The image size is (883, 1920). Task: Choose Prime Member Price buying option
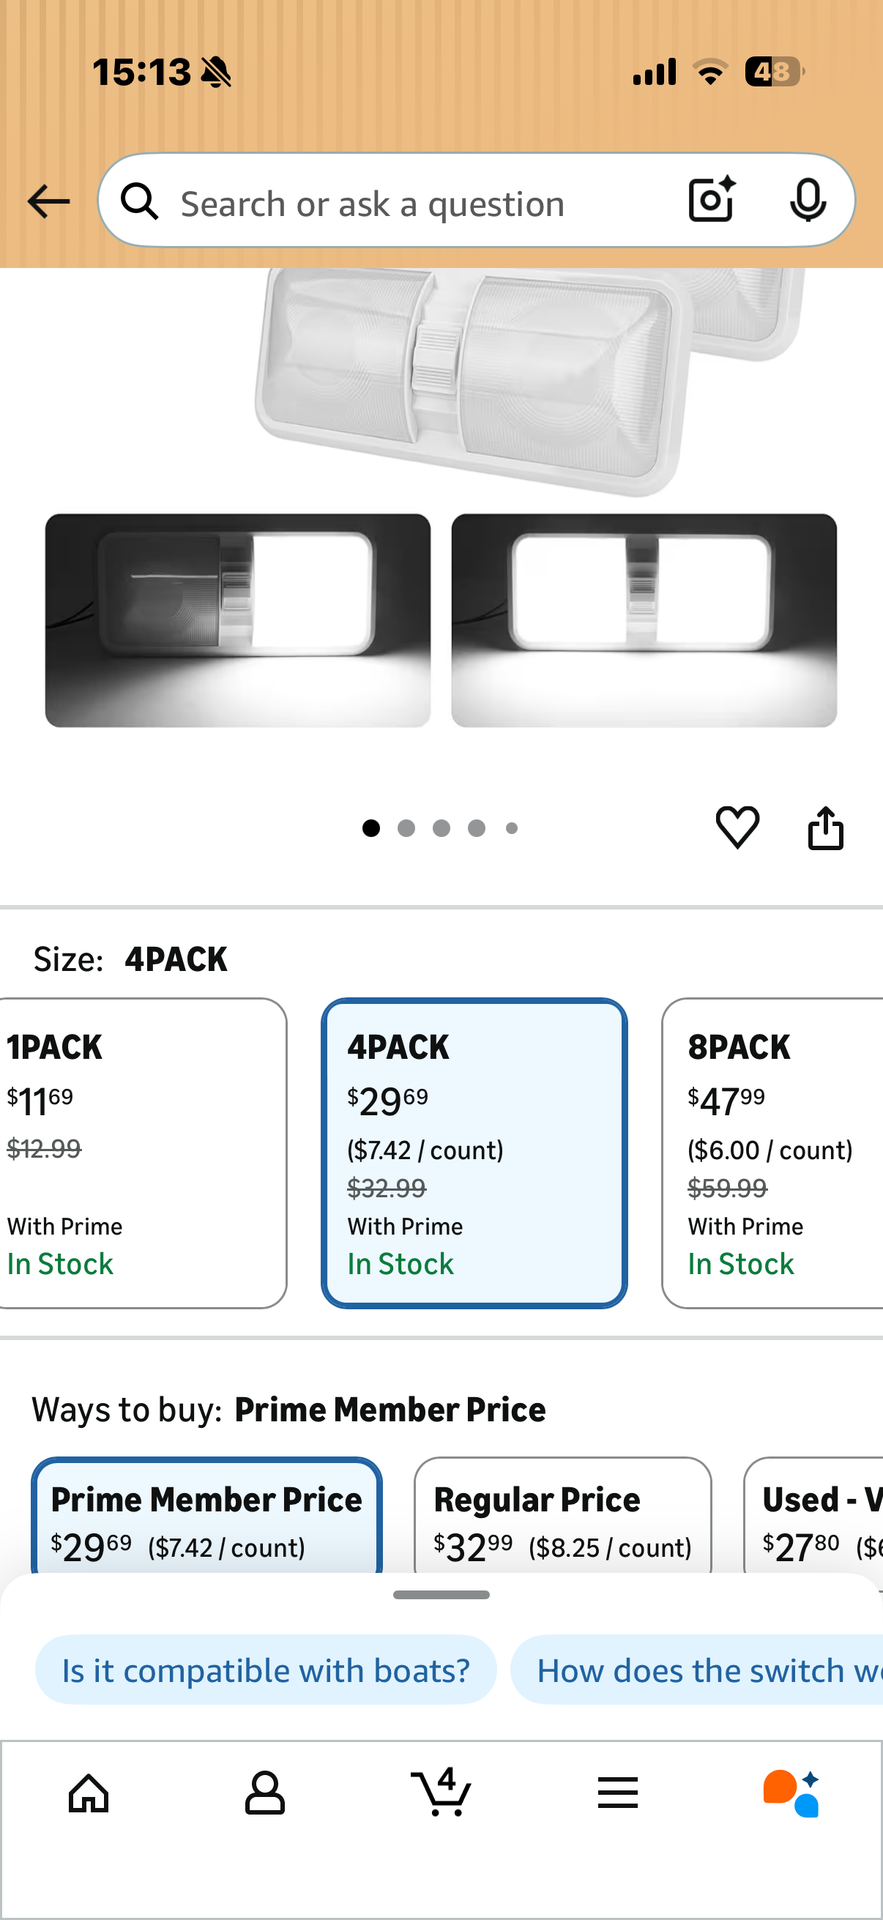(x=207, y=1517)
